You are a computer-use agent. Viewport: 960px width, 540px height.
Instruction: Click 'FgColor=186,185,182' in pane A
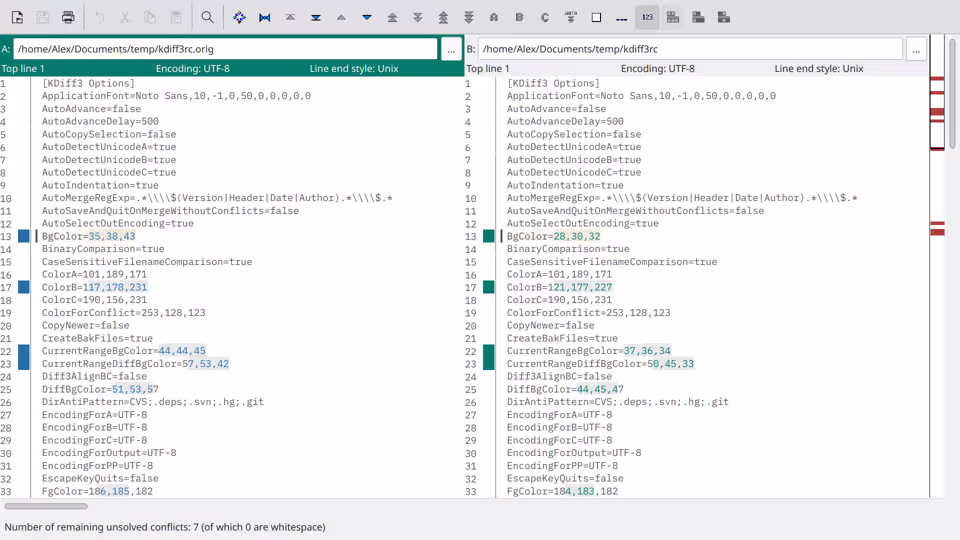tap(97, 491)
